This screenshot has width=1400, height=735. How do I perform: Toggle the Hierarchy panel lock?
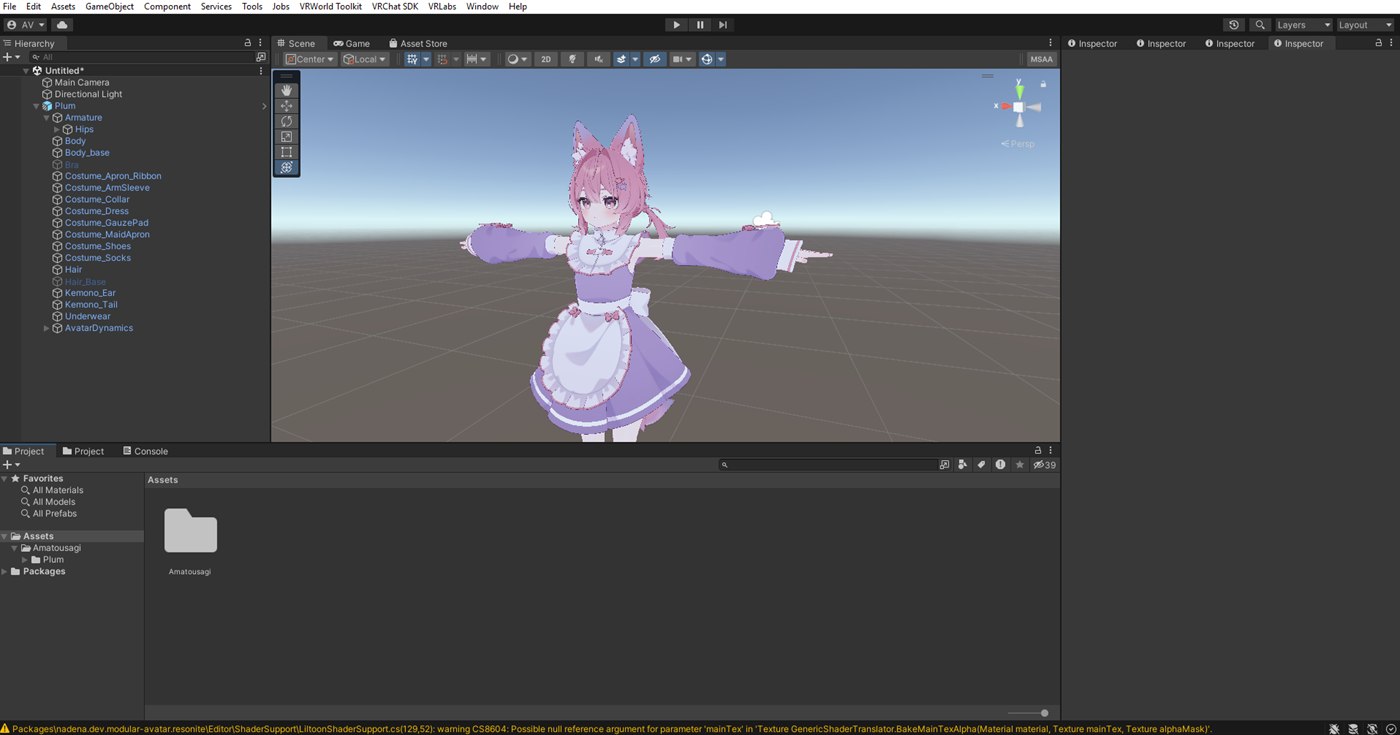point(248,43)
